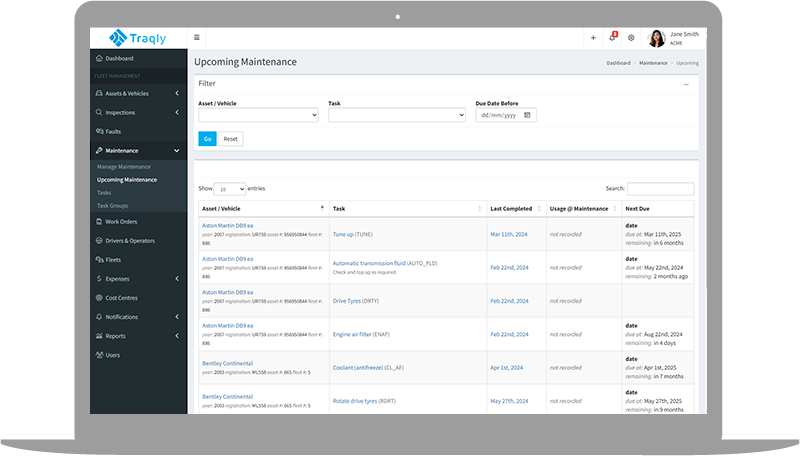Open Cost Centres menu item

121,298
